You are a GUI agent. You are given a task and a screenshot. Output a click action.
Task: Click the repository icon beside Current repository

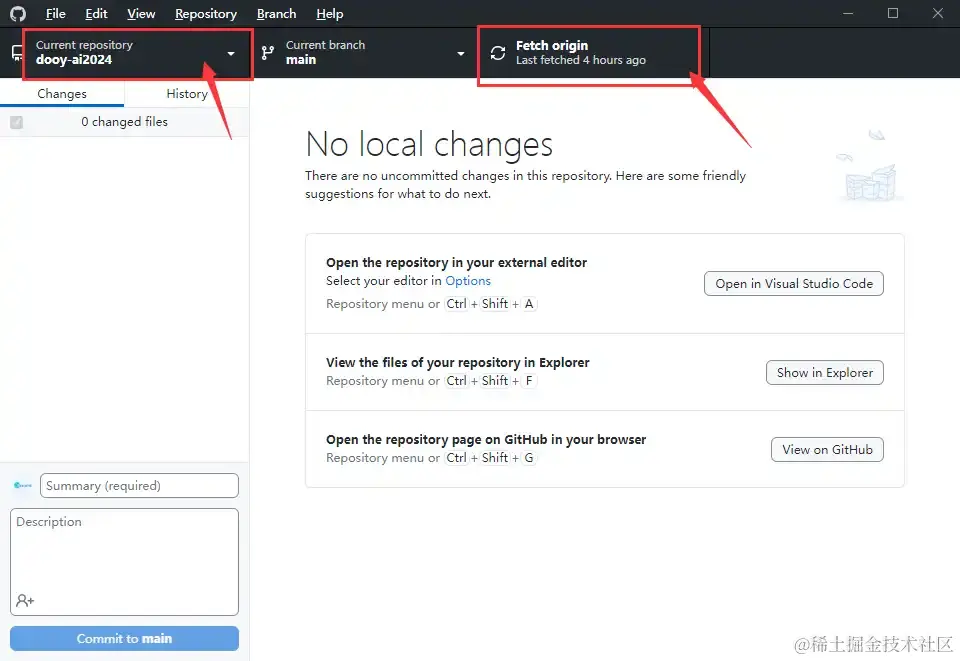tap(17, 53)
